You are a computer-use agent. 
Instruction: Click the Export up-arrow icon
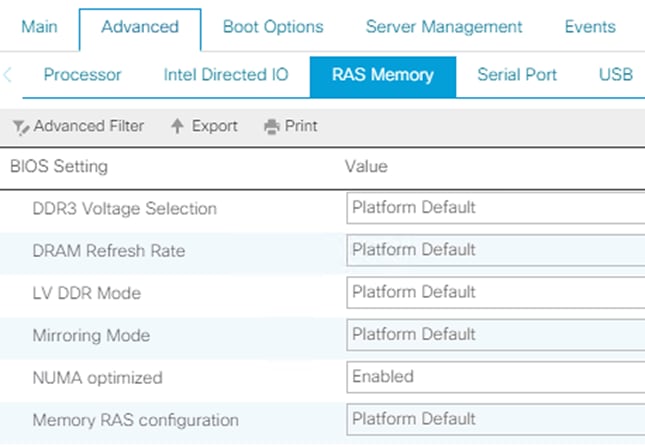point(178,126)
